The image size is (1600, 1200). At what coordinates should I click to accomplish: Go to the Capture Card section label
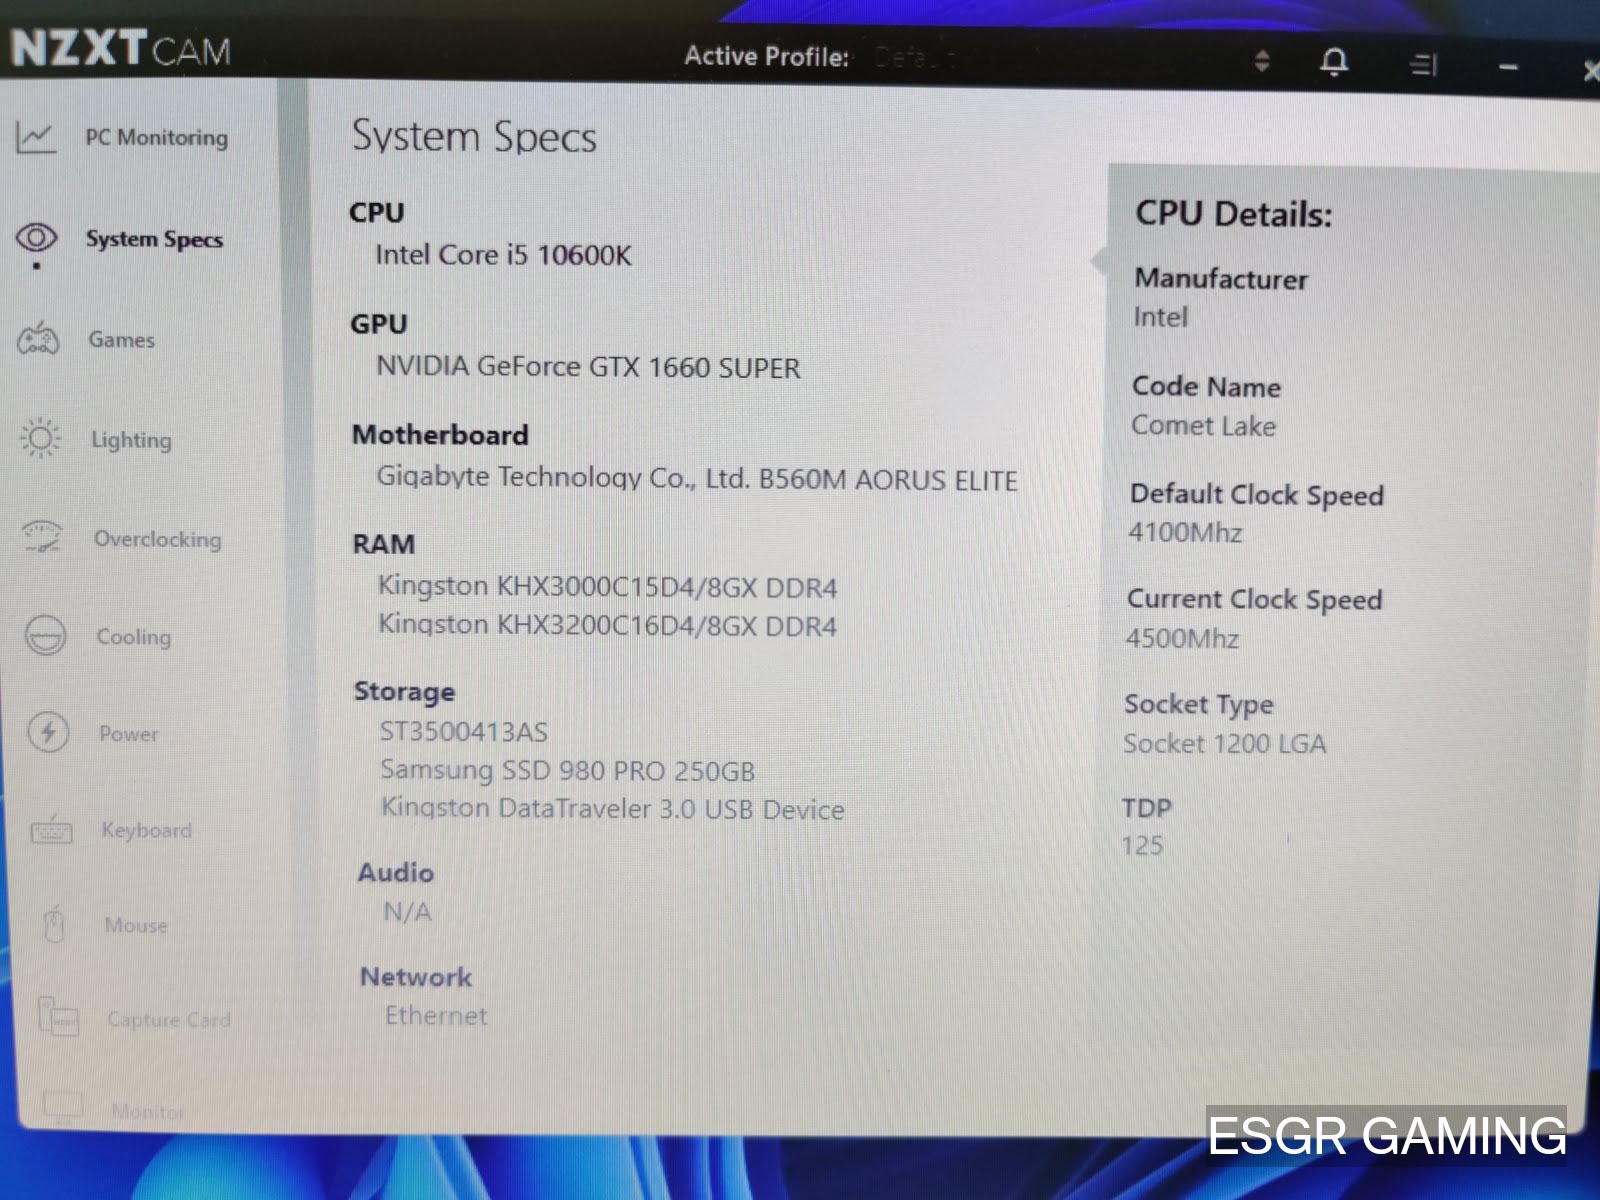point(169,1019)
